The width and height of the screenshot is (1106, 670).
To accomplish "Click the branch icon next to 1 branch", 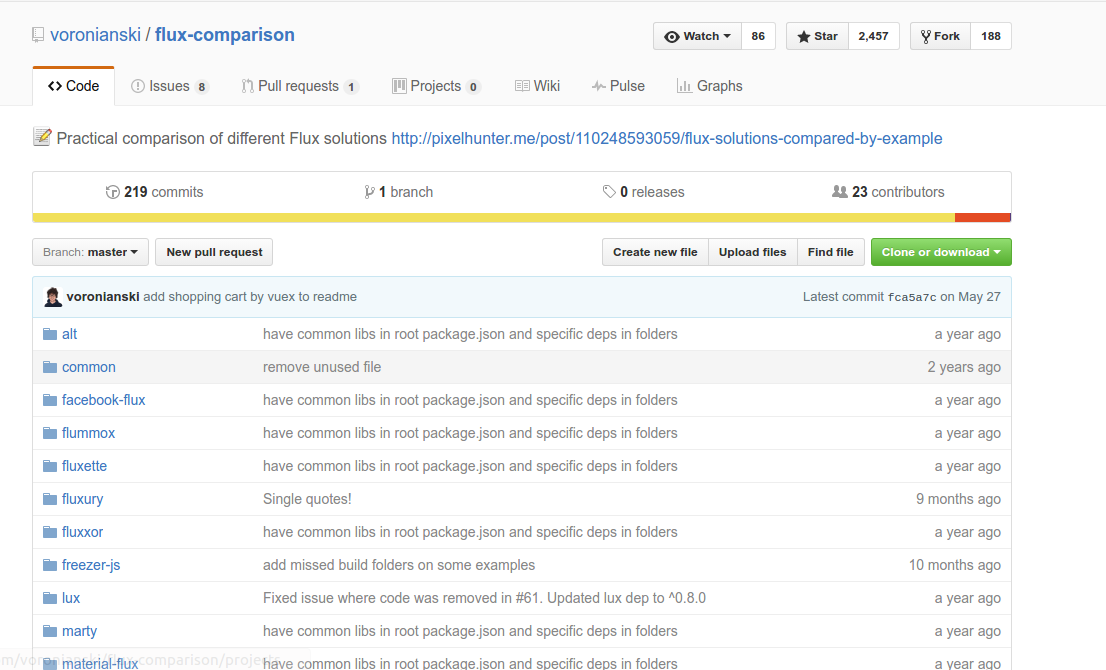I will (x=369, y=192).
